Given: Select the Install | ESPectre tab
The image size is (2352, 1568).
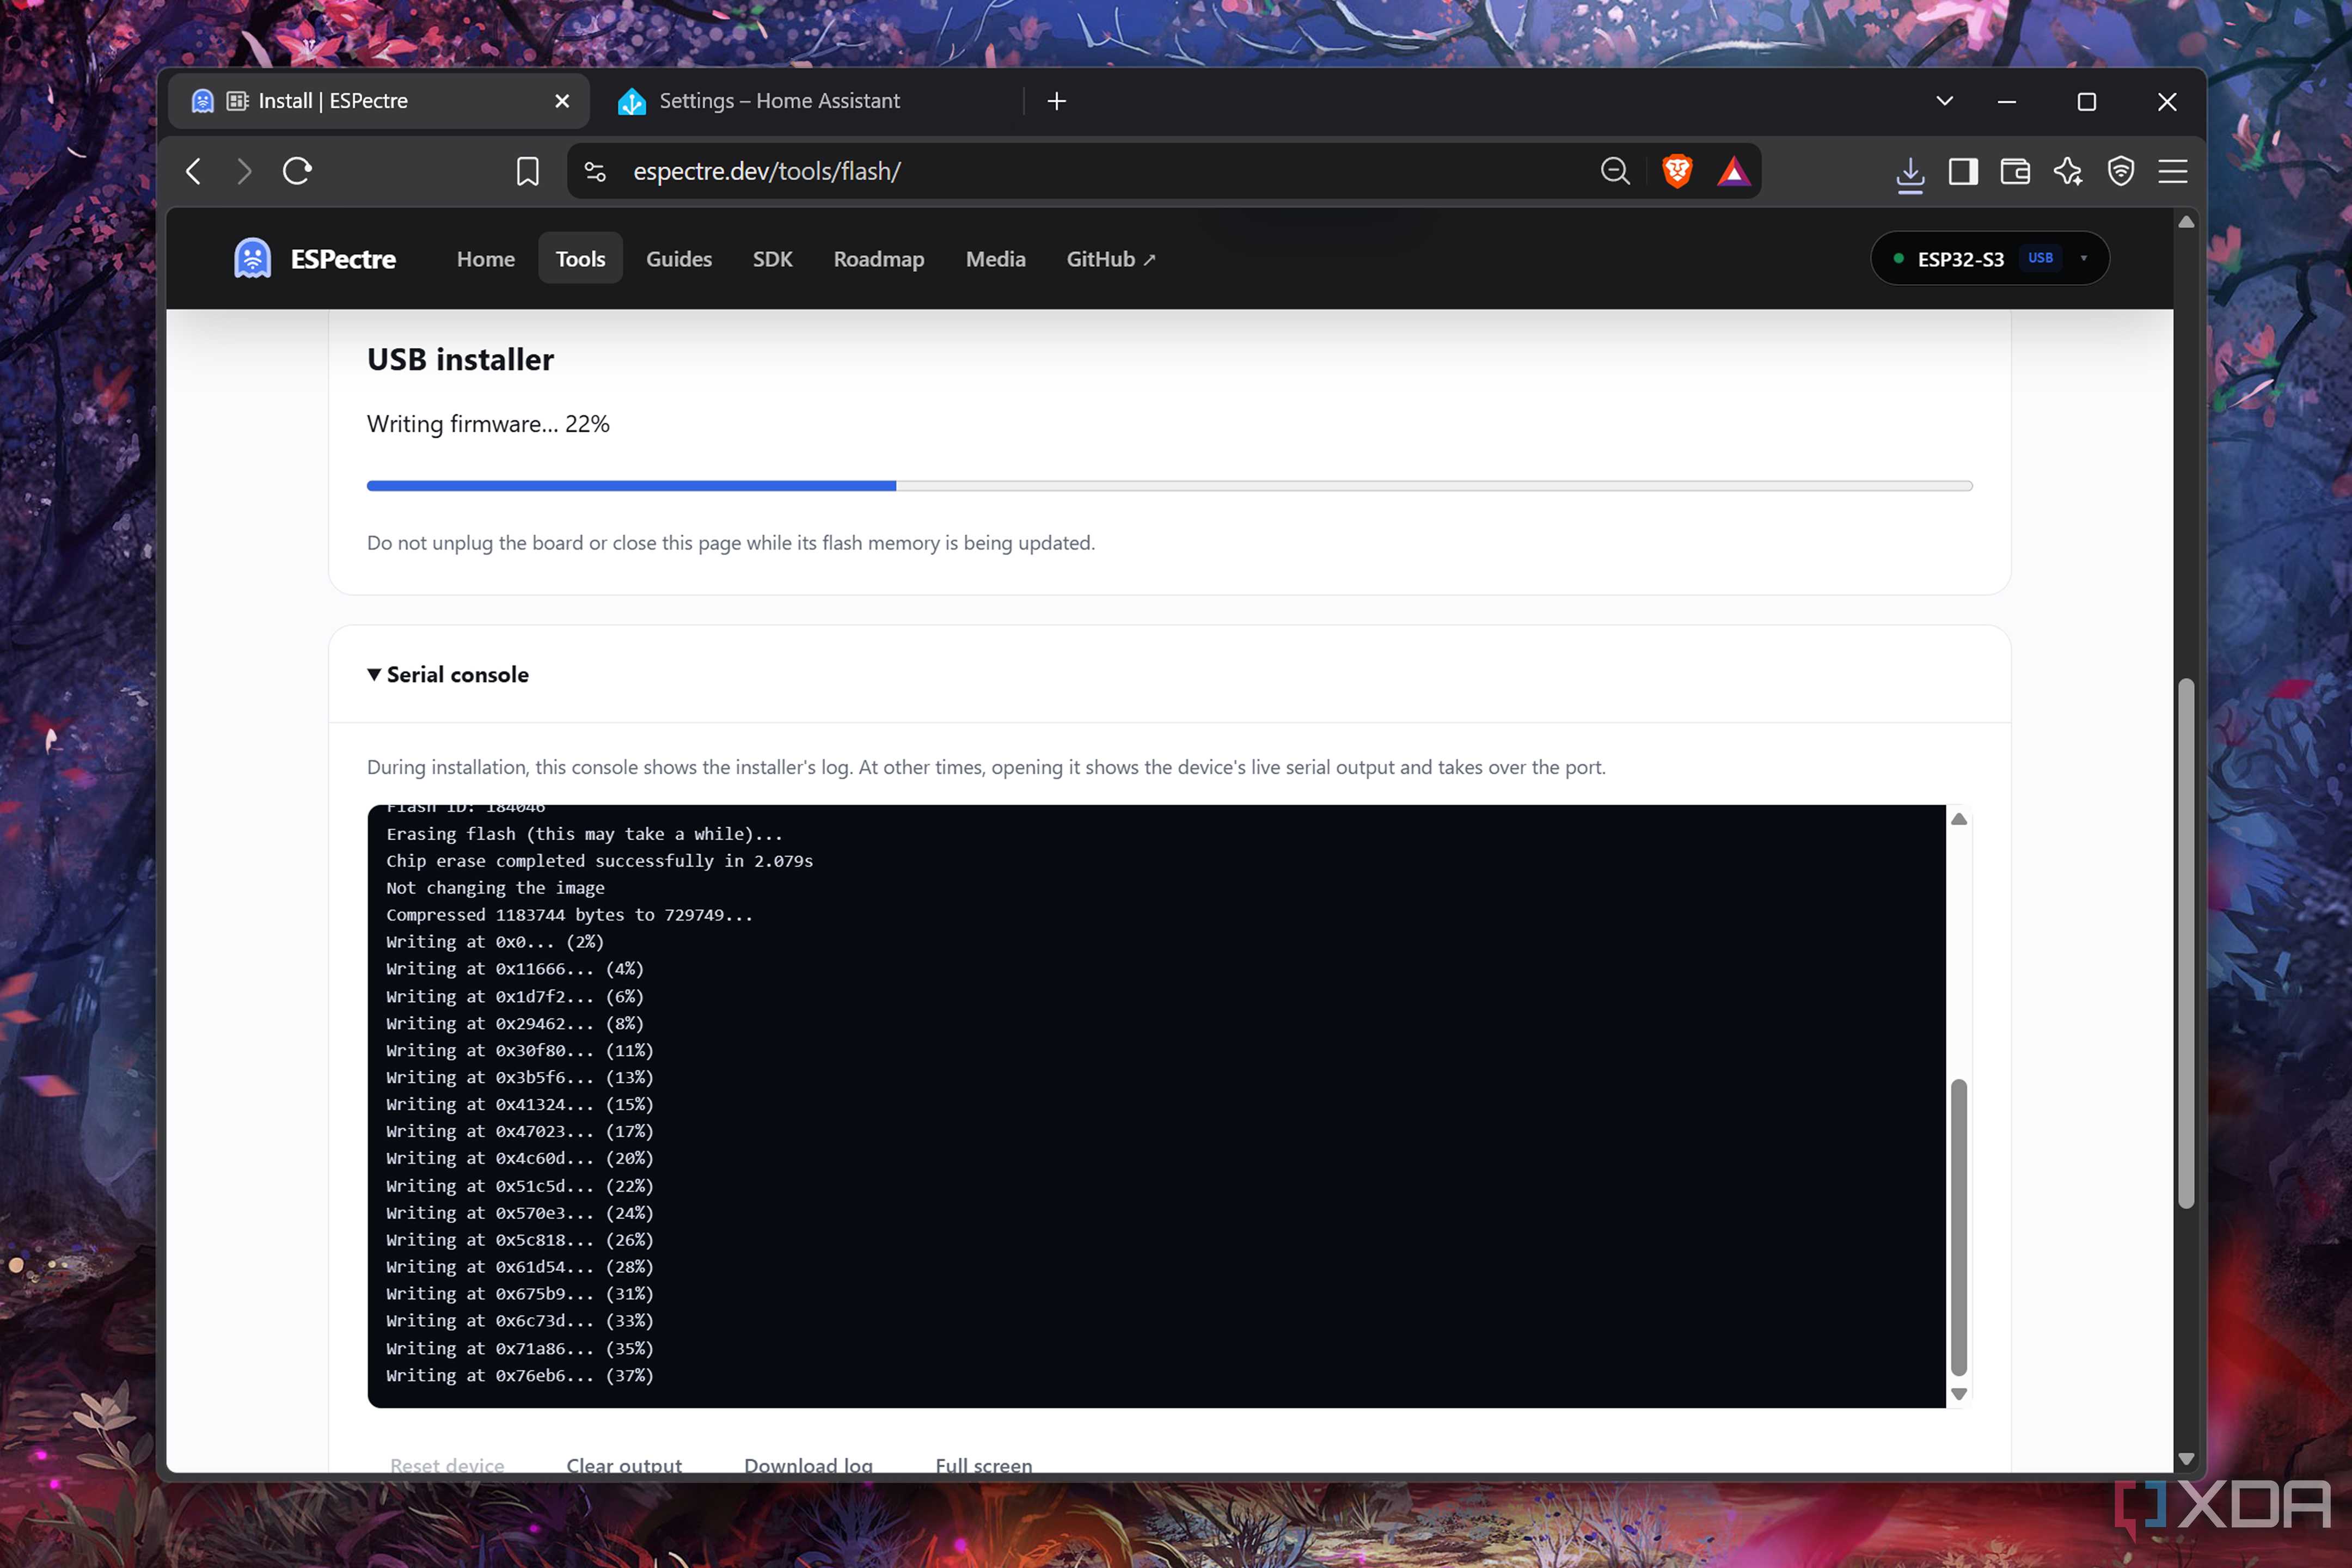Looking at the screenshot, I should point(378,101).
